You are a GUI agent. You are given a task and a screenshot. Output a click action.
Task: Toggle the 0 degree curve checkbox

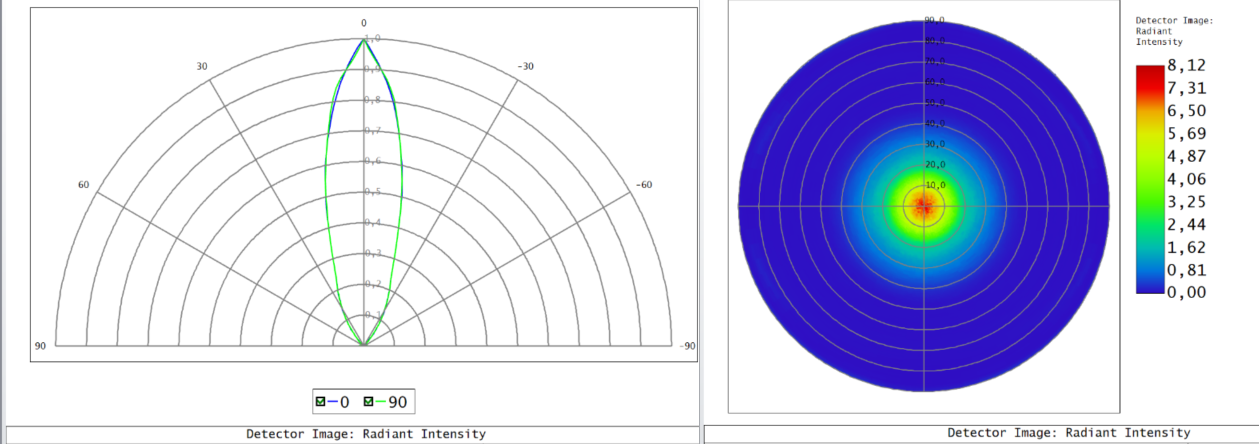pos(320,402)
